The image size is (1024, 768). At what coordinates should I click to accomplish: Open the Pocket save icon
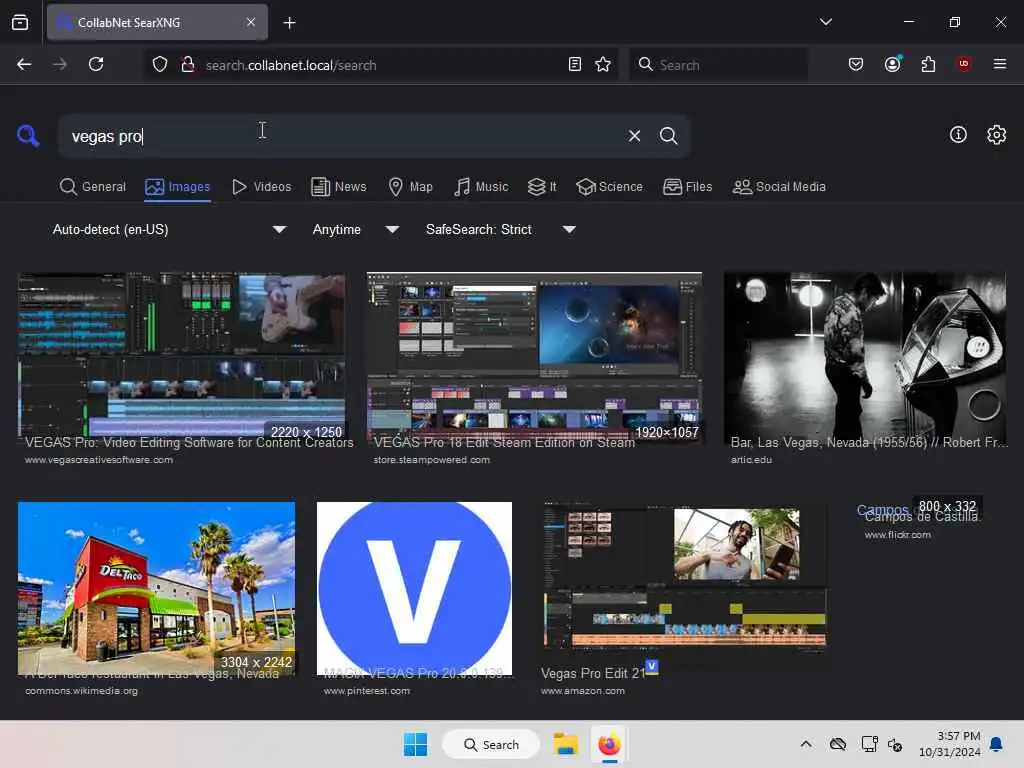point(856,64)
